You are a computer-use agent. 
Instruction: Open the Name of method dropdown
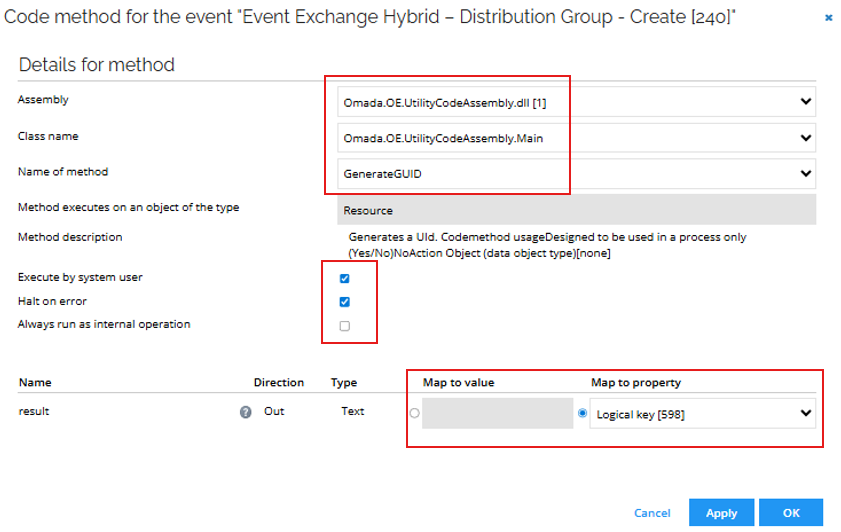pyautogui.click(x=577, y=173)
